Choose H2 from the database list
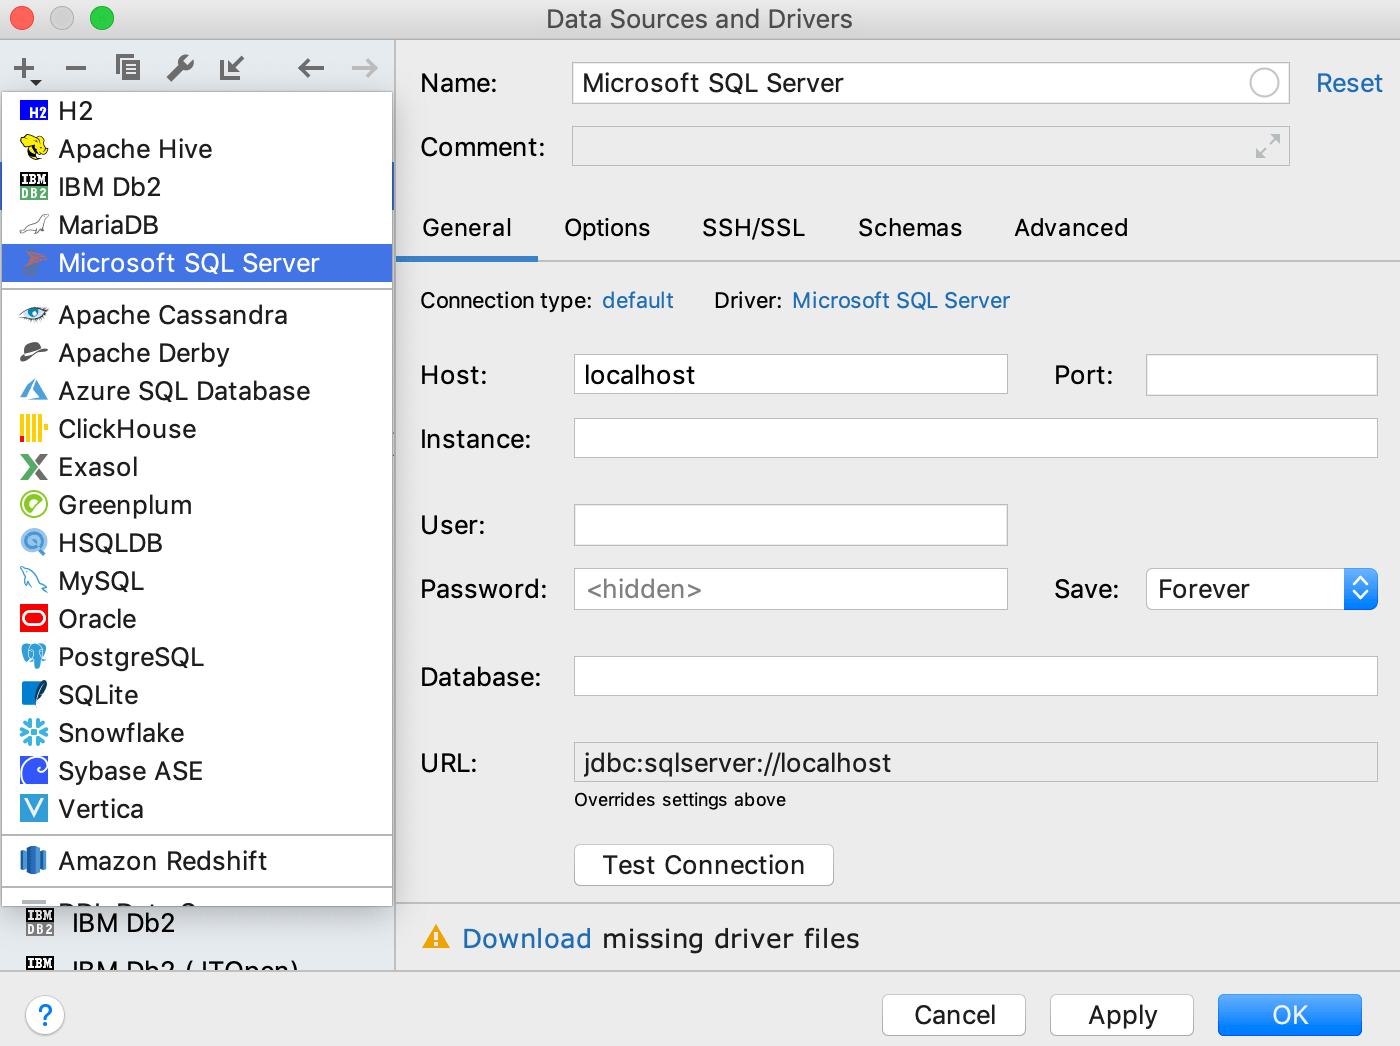The image size is (1400, 1046). coord(197,111)
